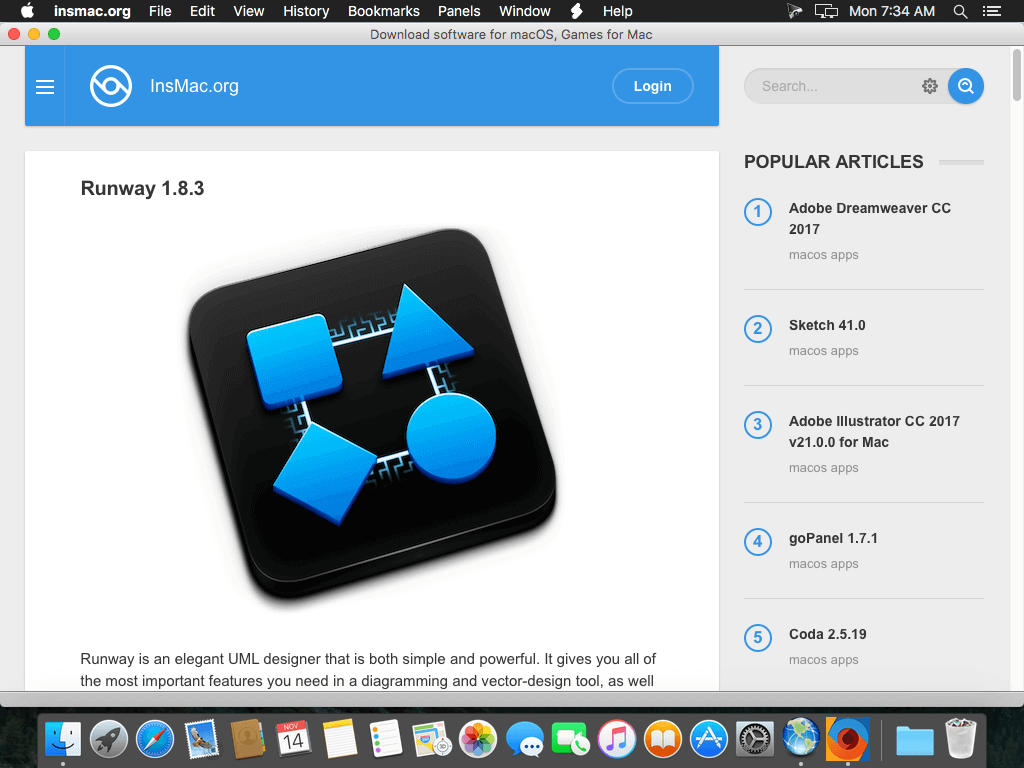Viewport: 1024px width, 768px height.
Task: Open search settings gear icon
Action: (x=929, y=86)
